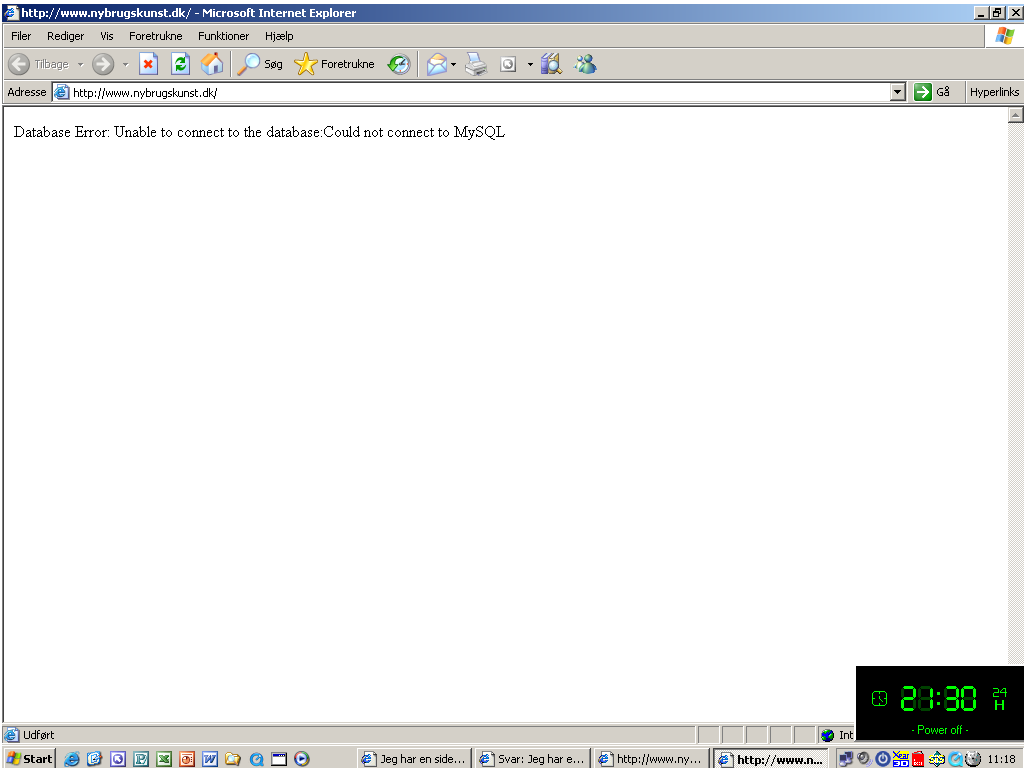Open the History toolbar icon
Image resolution: width=1024 pixels, height=768 pixels.
click(x=398, y=64)
